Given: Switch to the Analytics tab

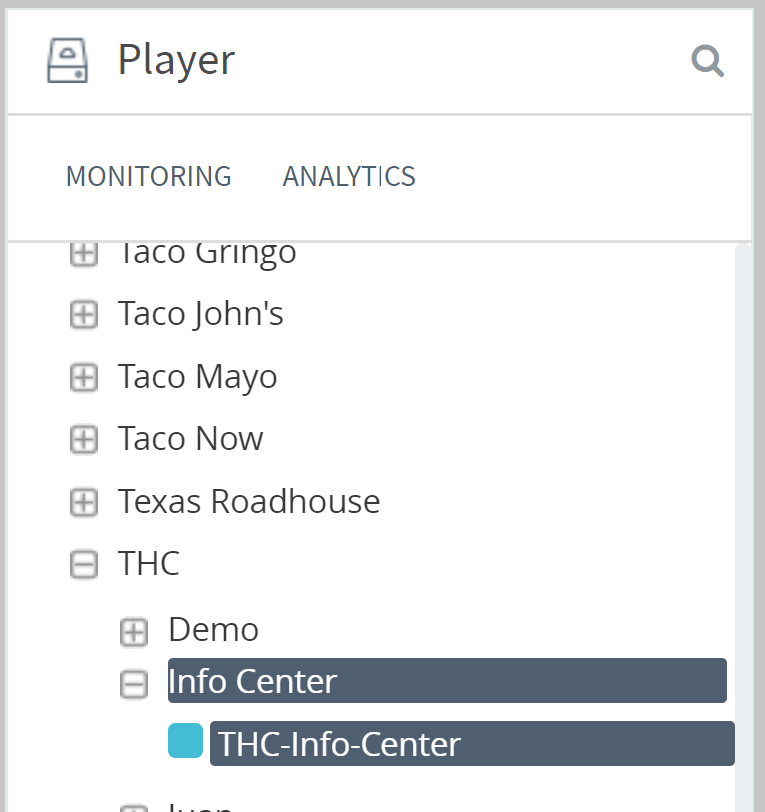Looking at the screenshot, I should click(349, 176).
